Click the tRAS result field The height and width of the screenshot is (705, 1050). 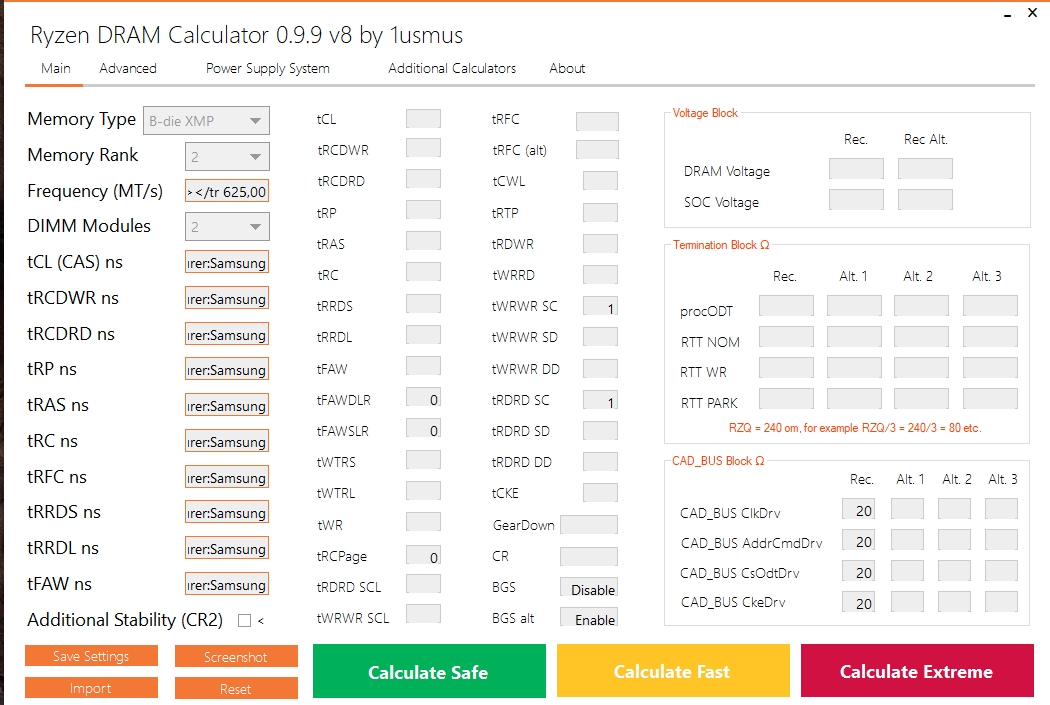pyautogui.click(x=423, y=241)
